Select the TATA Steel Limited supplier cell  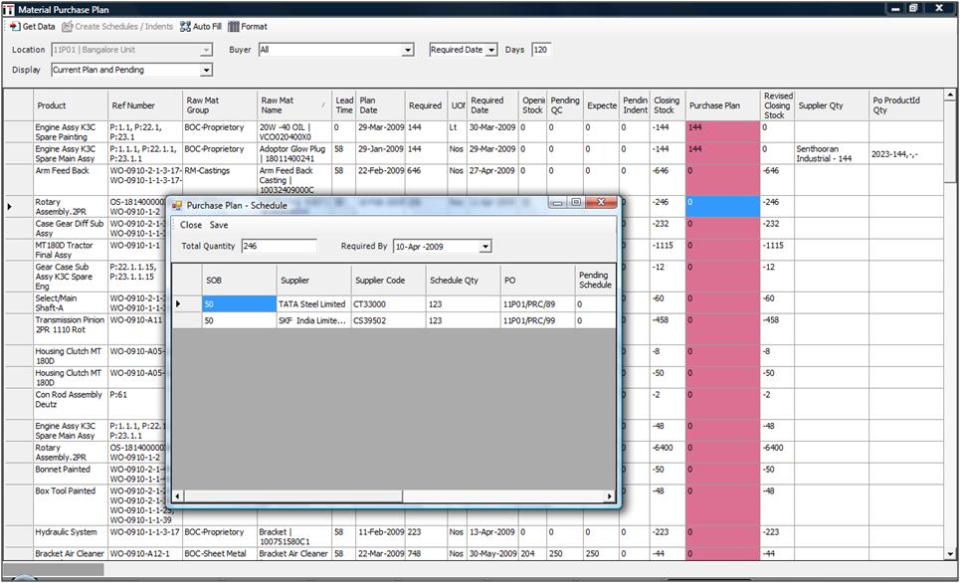pos(313,304)
